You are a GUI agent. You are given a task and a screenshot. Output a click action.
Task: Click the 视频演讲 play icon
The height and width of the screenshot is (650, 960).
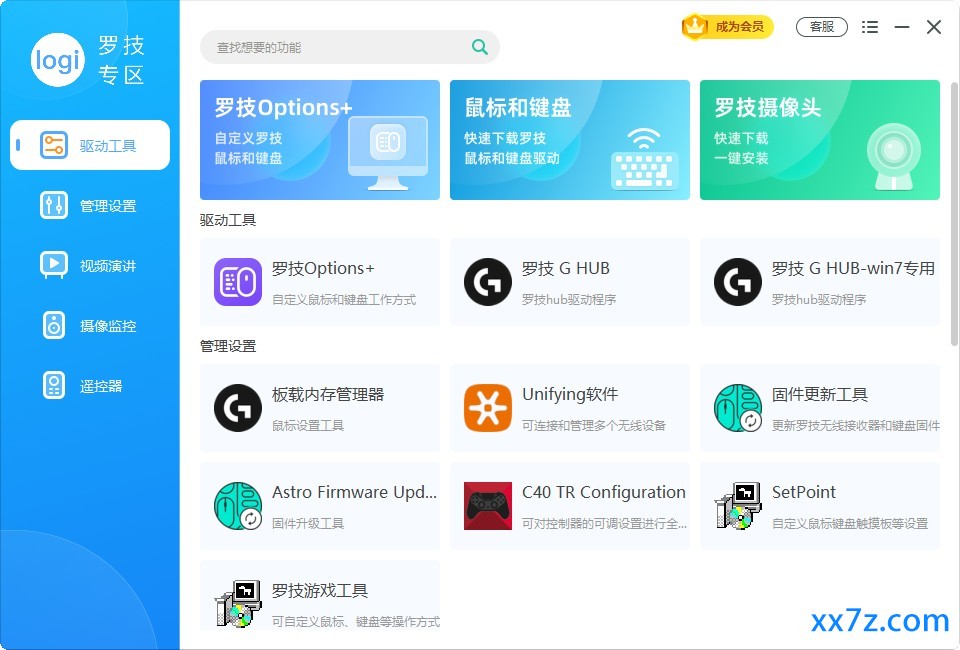coord(54,265)
